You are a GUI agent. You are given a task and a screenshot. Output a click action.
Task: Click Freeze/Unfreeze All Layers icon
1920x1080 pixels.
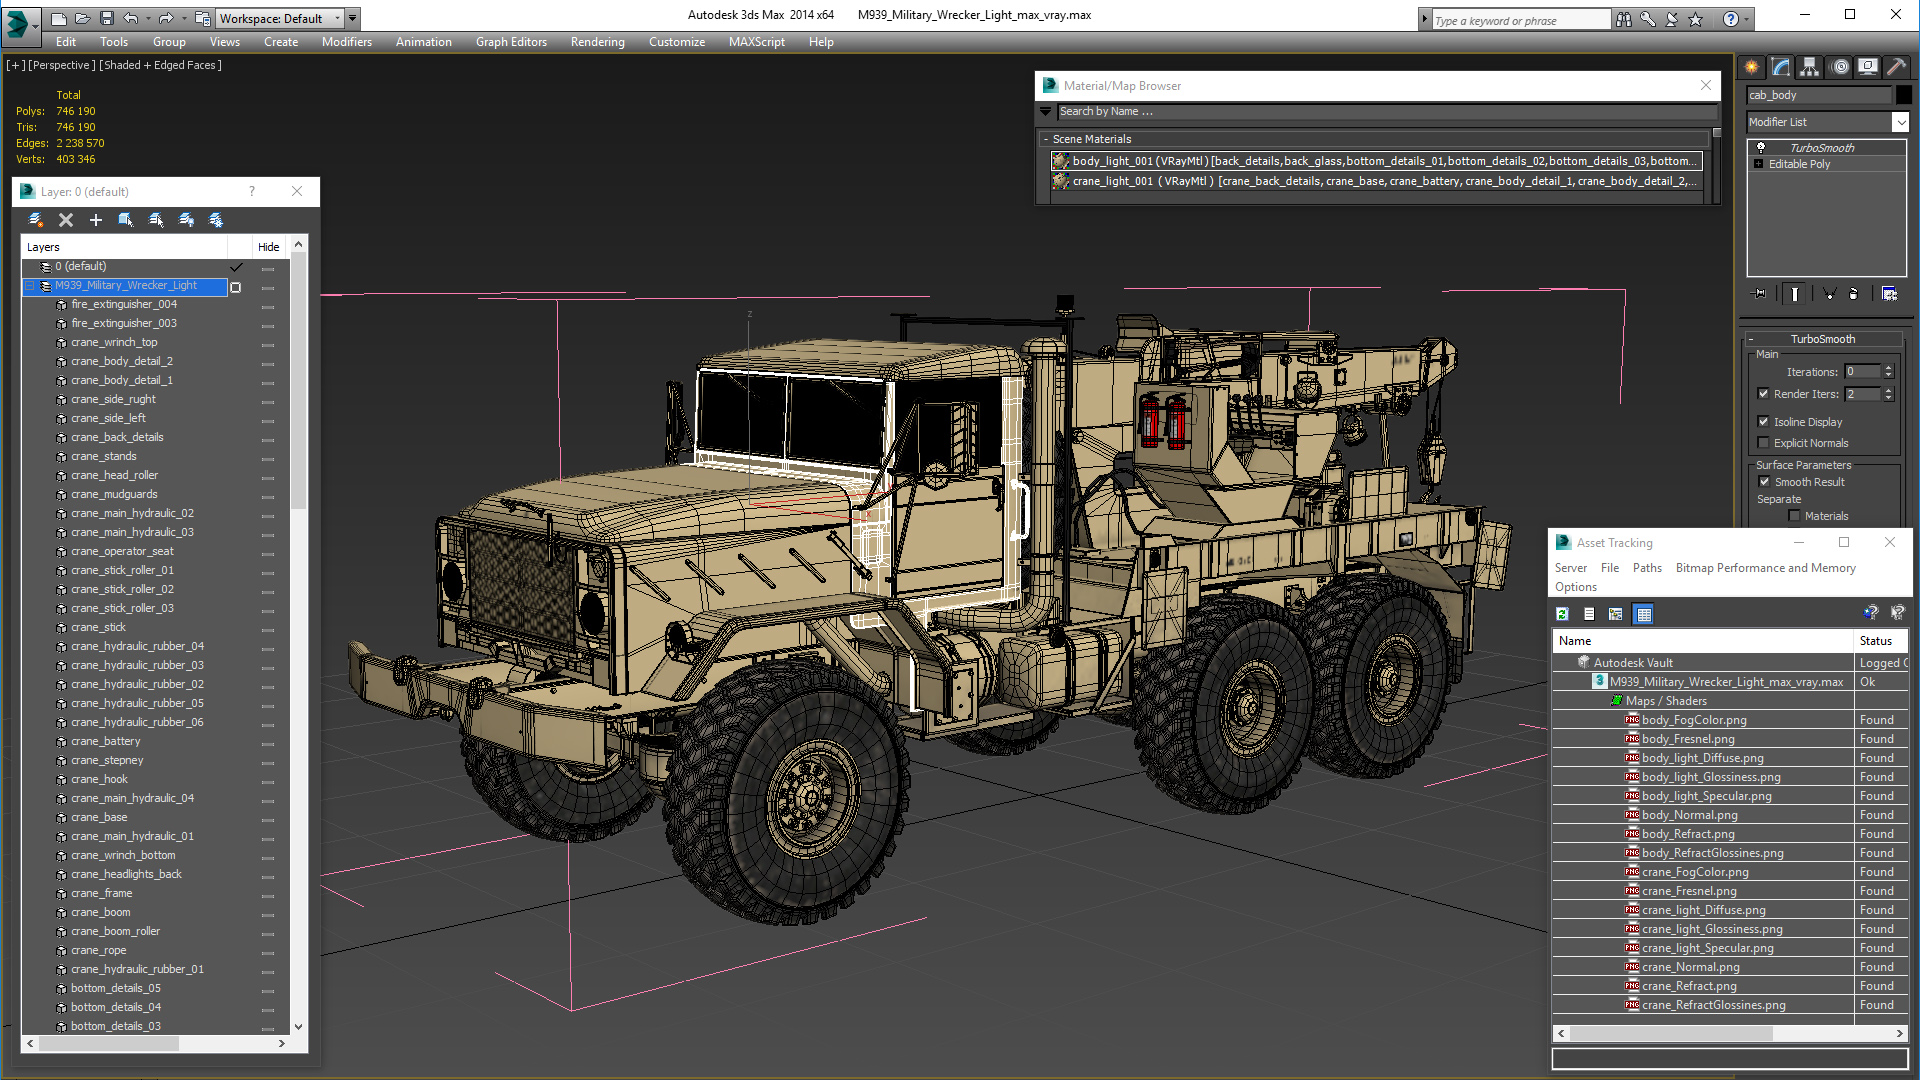(x=216, y=219)
